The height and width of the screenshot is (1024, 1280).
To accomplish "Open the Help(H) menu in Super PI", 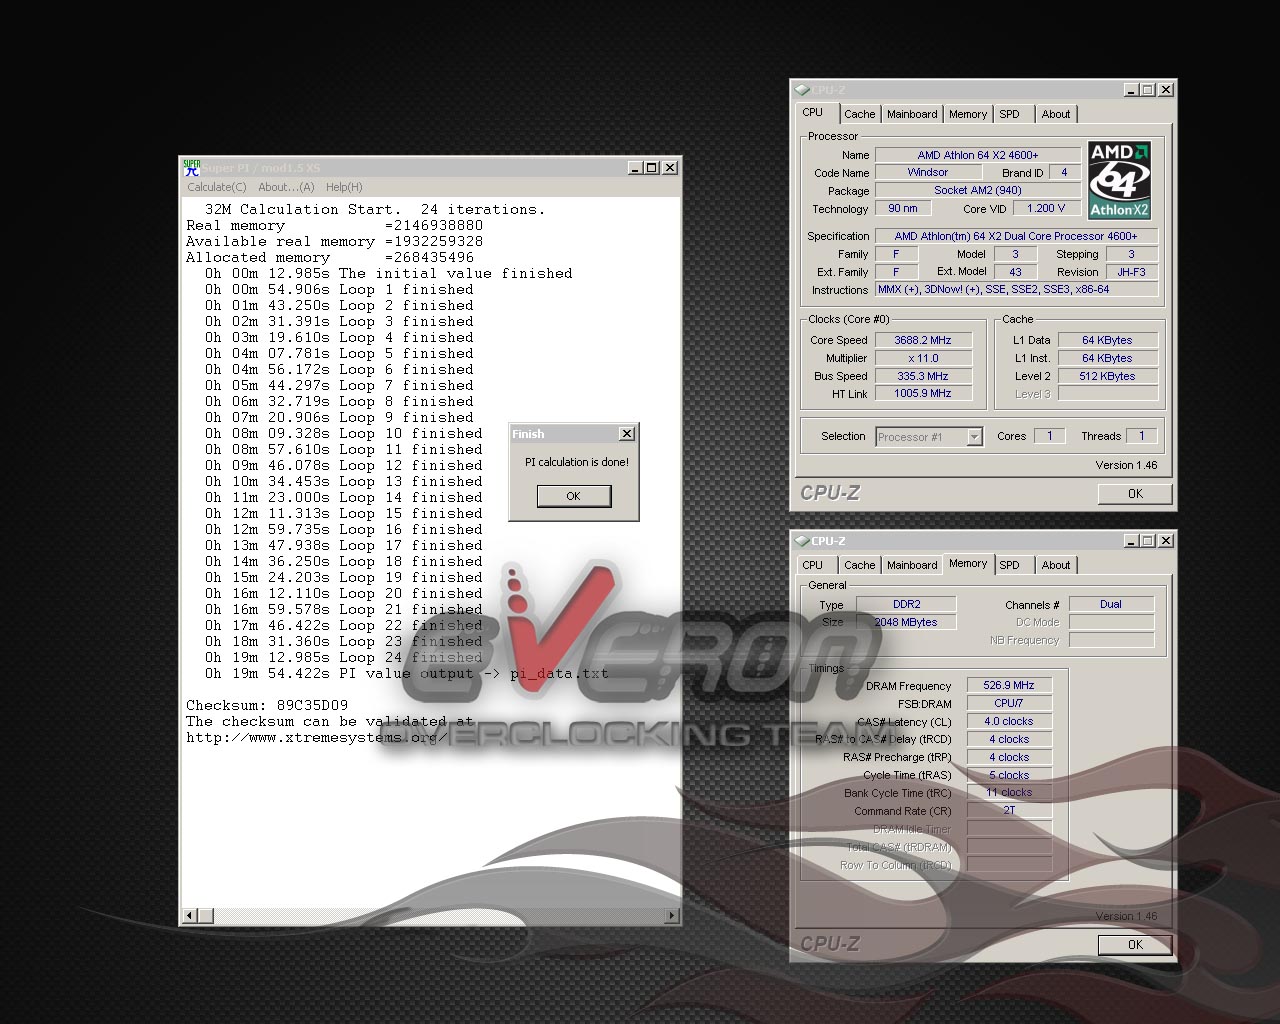I will click(x=344, y=187).
